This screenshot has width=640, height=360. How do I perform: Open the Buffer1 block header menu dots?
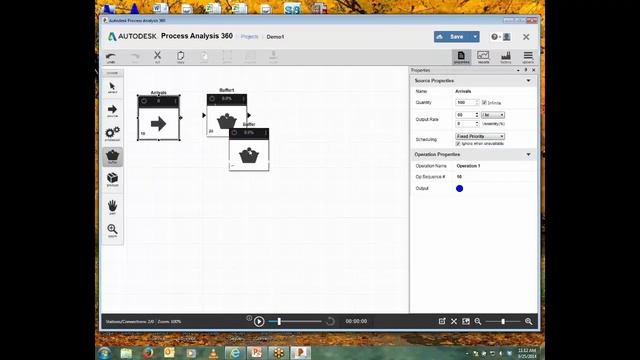pos(243,99)
